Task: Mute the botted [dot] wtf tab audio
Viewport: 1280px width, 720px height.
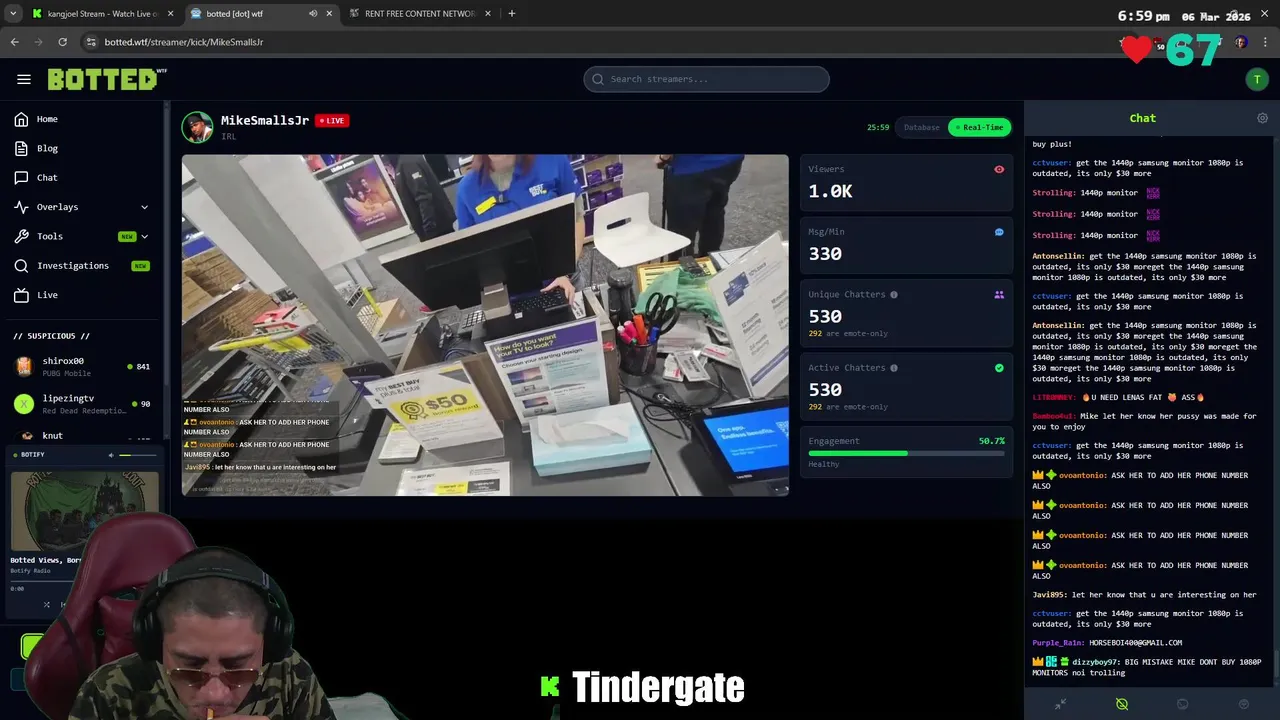Action: point(313,14)
